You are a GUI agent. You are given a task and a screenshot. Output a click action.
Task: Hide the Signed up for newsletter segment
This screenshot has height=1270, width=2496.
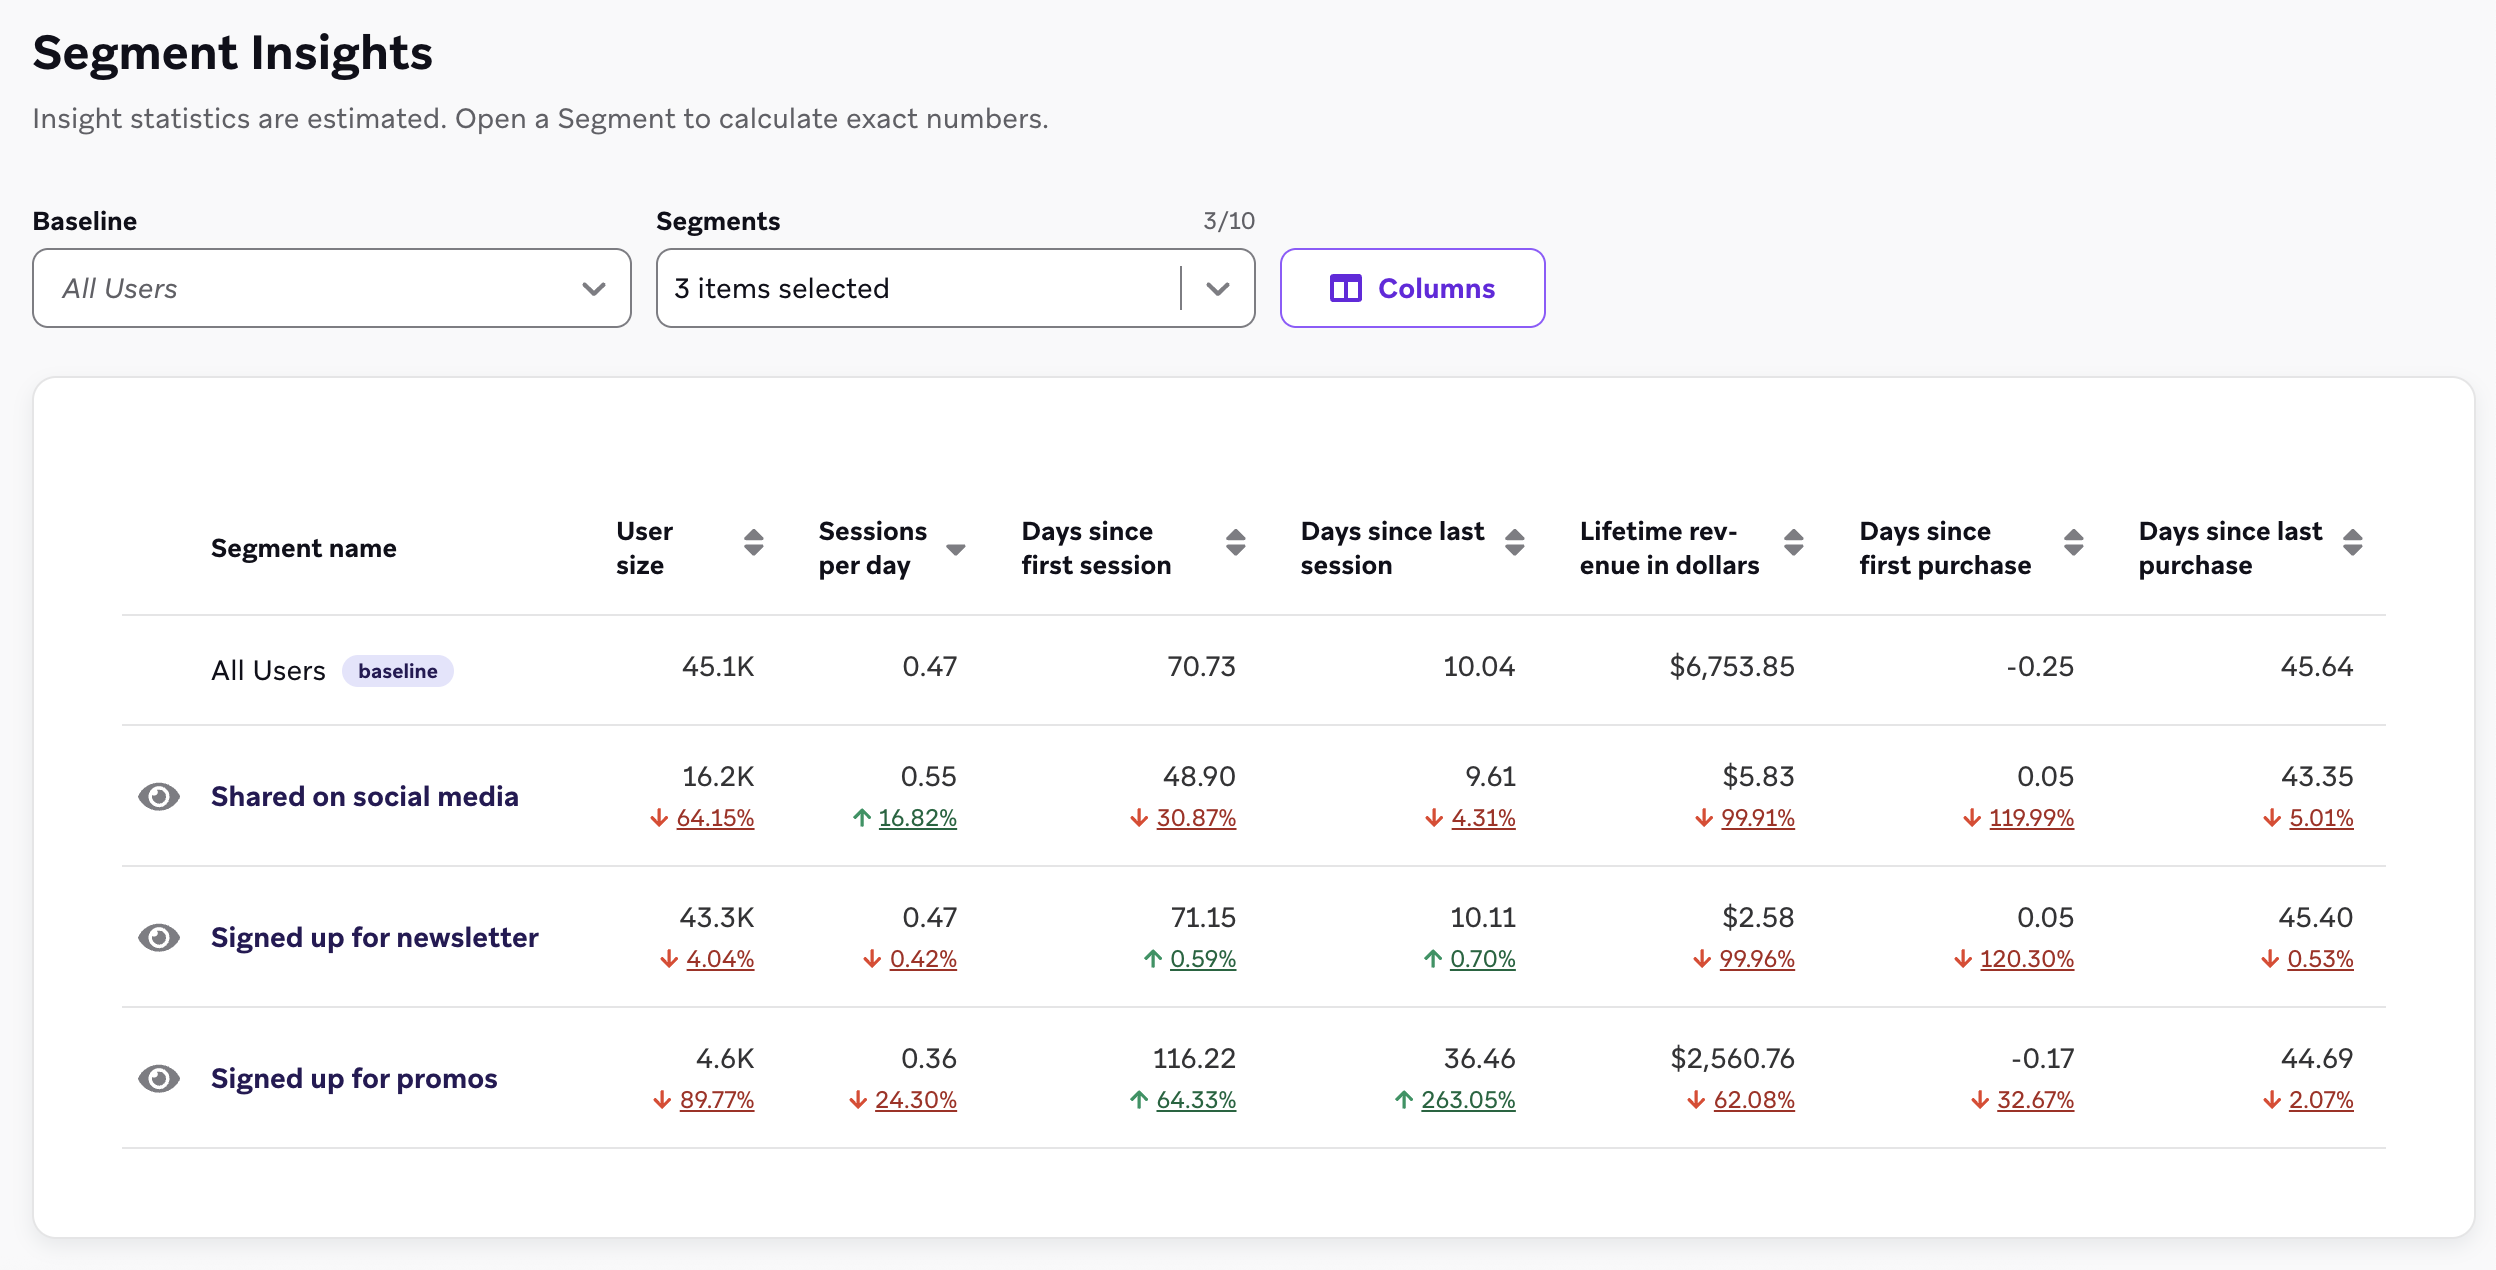click(x=159, y=938)
